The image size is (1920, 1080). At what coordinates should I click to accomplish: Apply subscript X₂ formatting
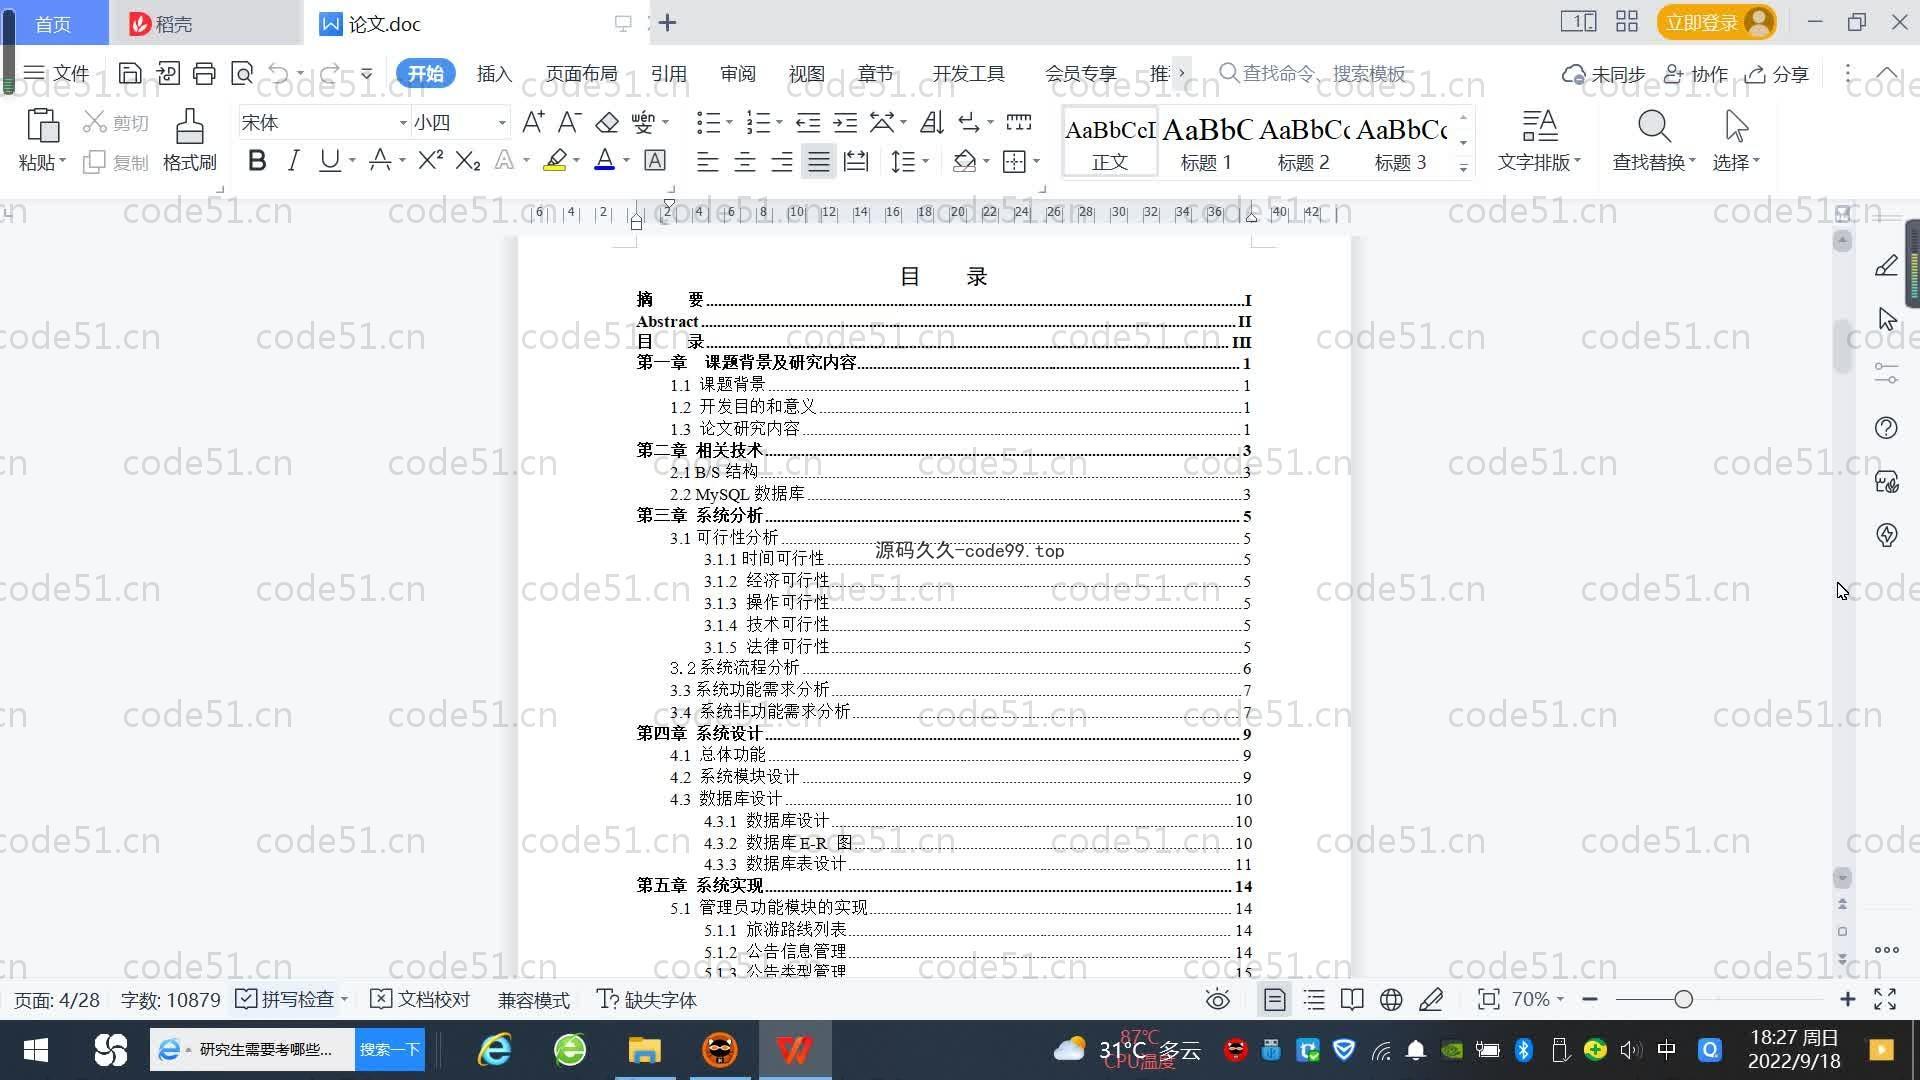tap(467, 160)
